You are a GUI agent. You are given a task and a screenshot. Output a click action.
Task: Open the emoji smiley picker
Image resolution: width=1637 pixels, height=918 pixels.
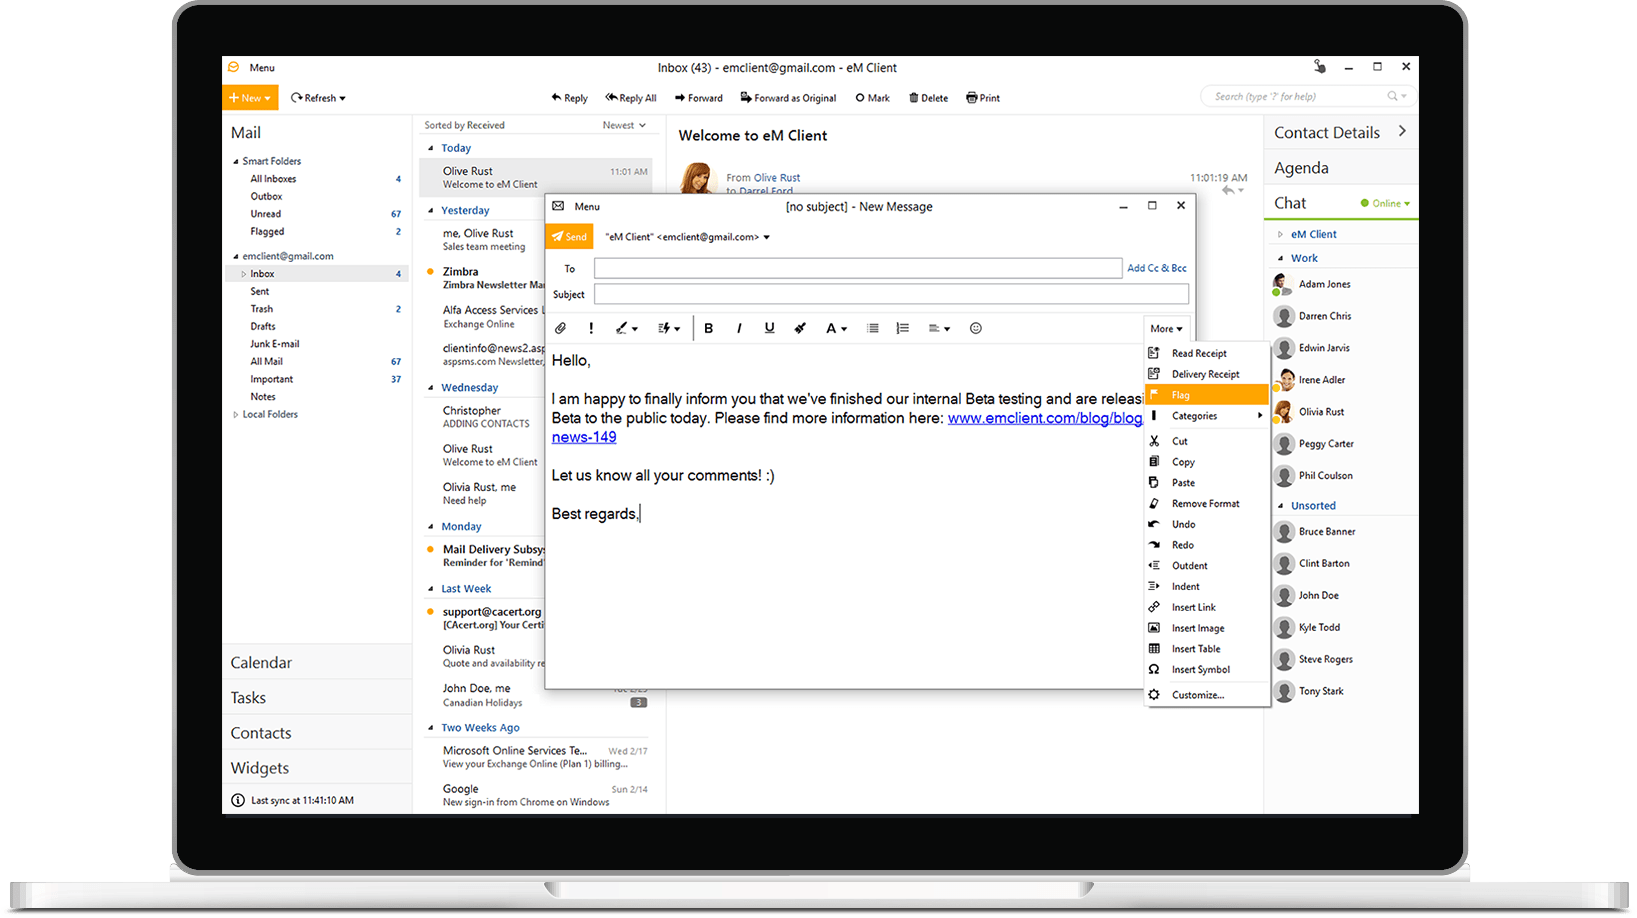coord(976,328)
